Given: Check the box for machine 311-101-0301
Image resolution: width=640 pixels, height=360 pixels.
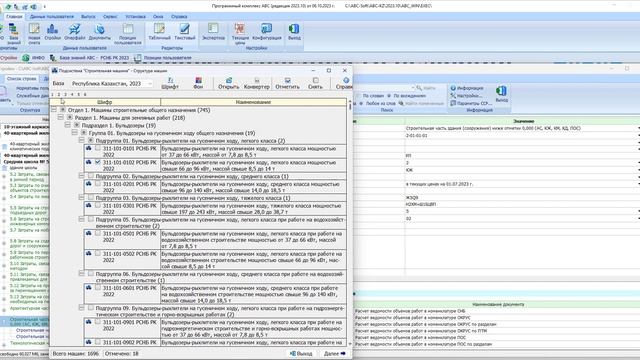Looking at the screenshot, I should click(98, 205).
